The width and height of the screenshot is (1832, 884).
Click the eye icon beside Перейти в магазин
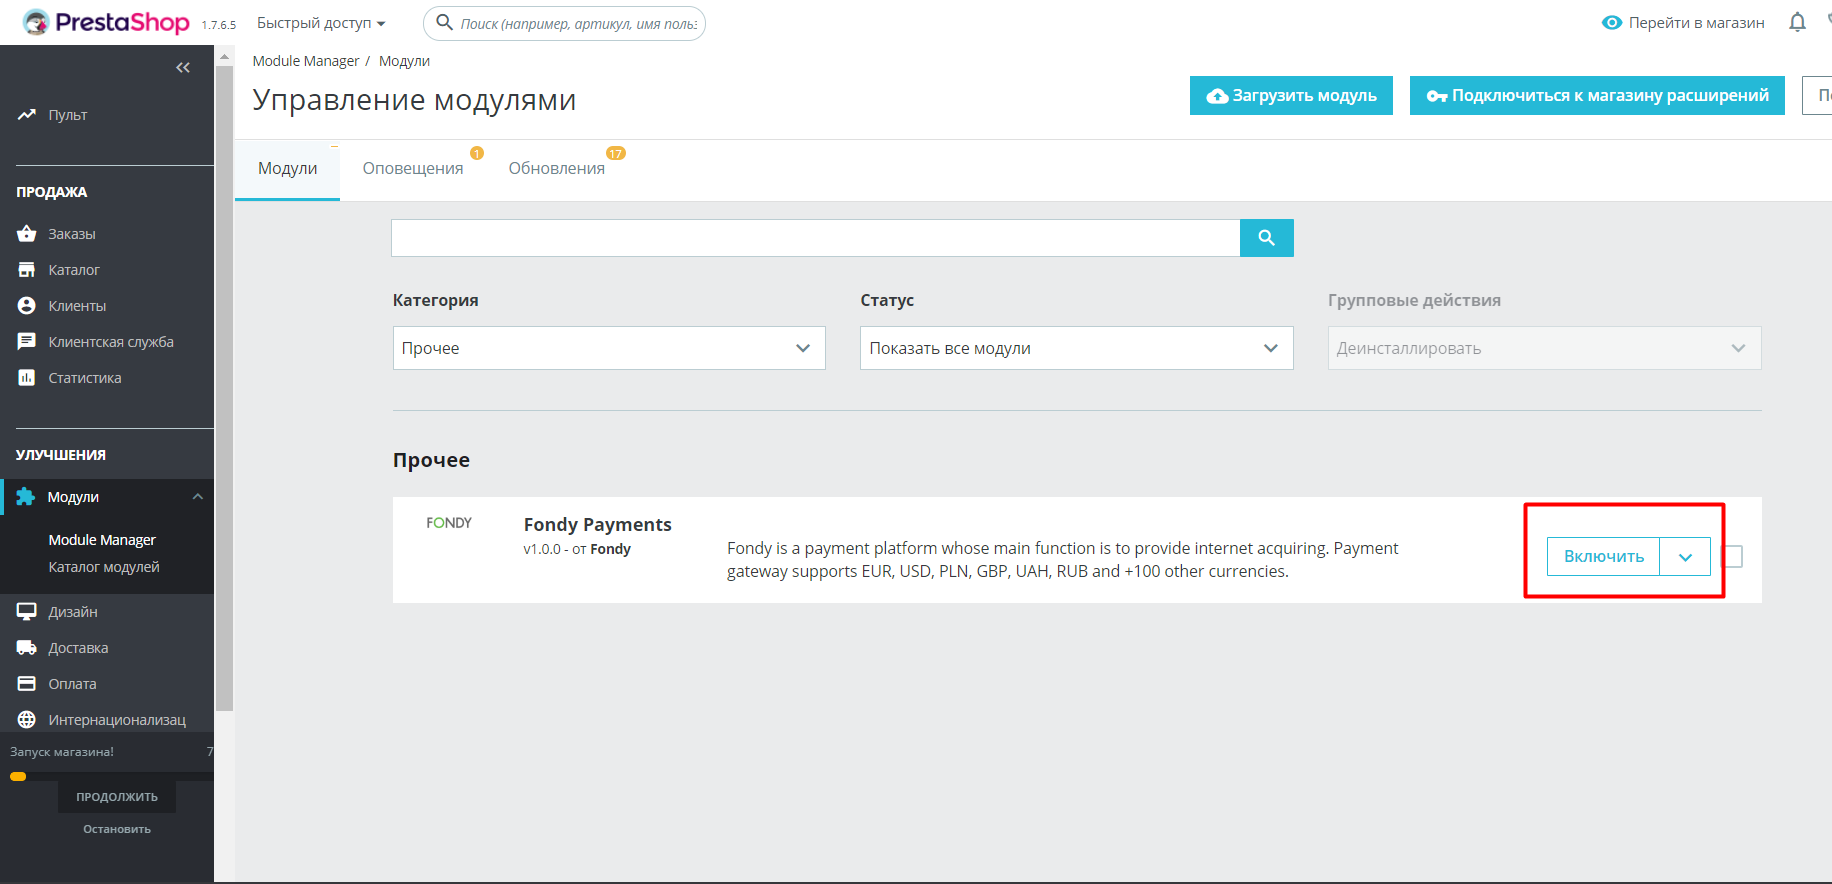coord(1612,22)
